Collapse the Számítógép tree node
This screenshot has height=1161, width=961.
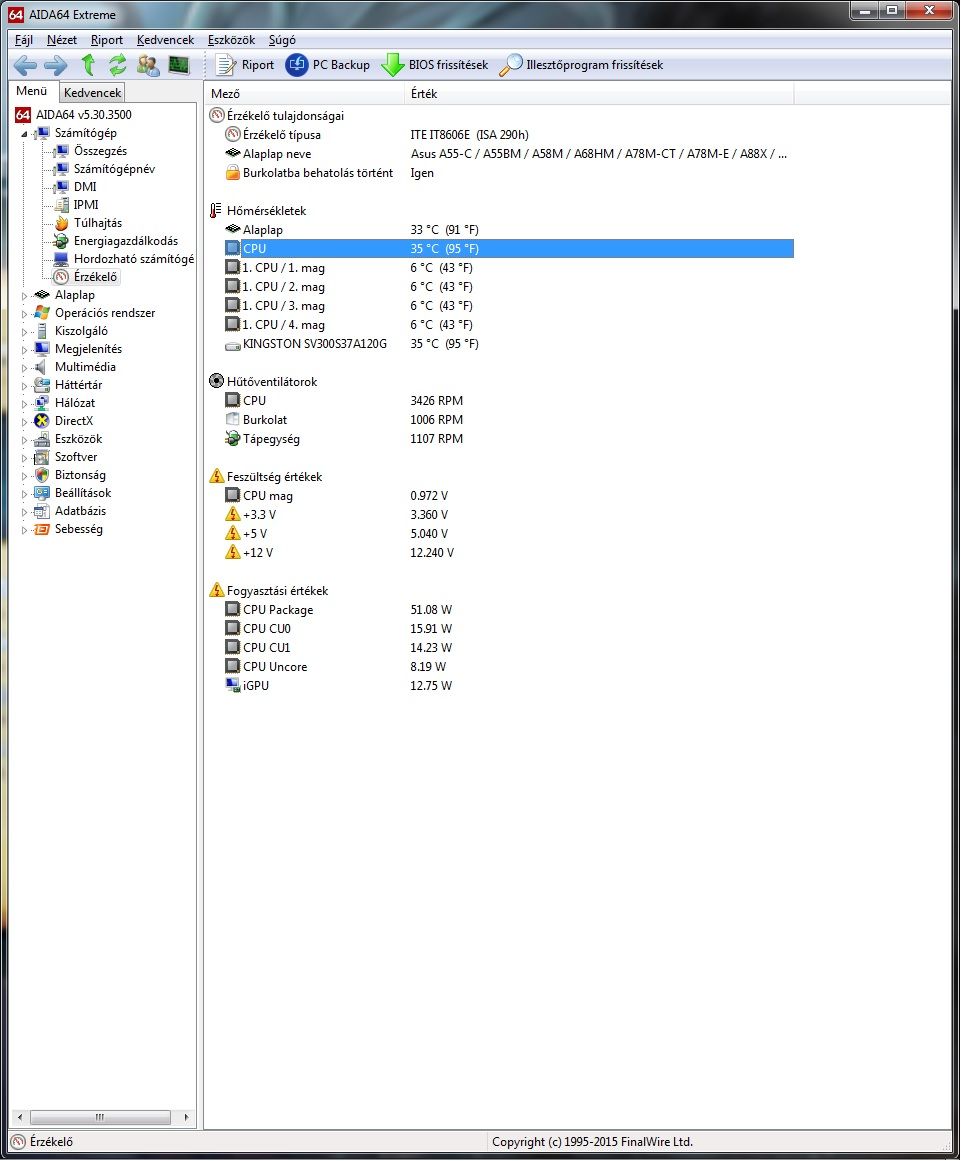24,134
